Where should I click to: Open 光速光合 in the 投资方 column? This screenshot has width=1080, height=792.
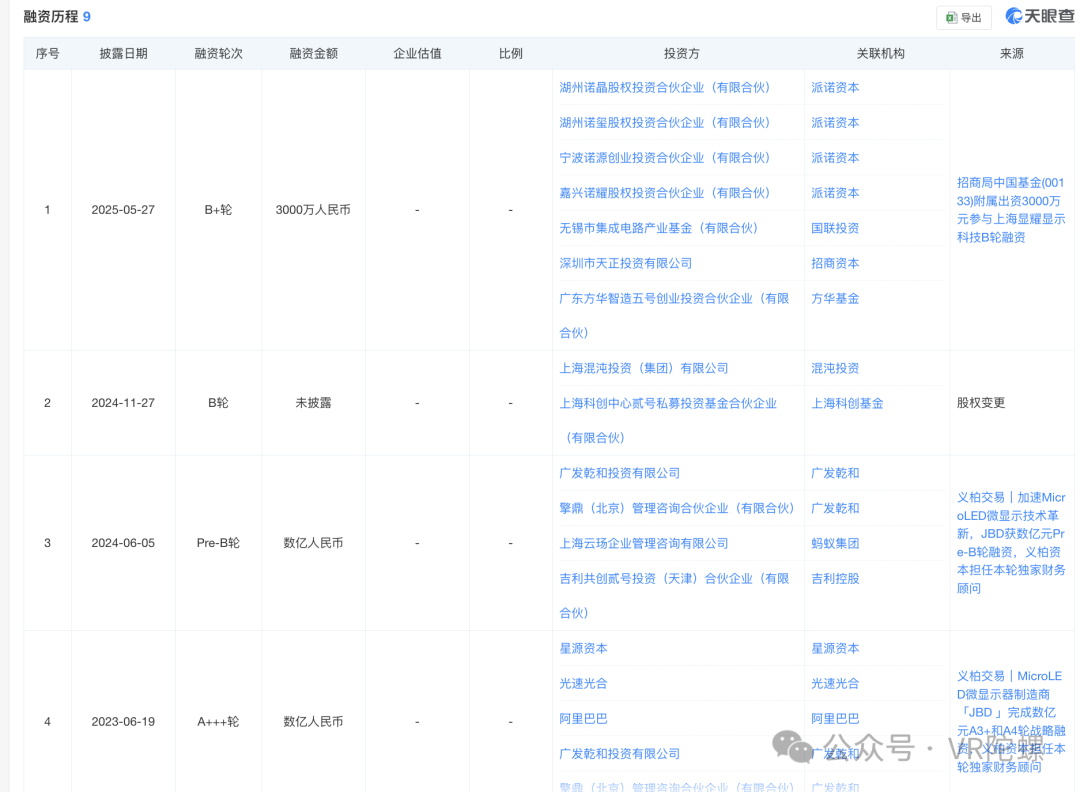(x=583, y=684)
